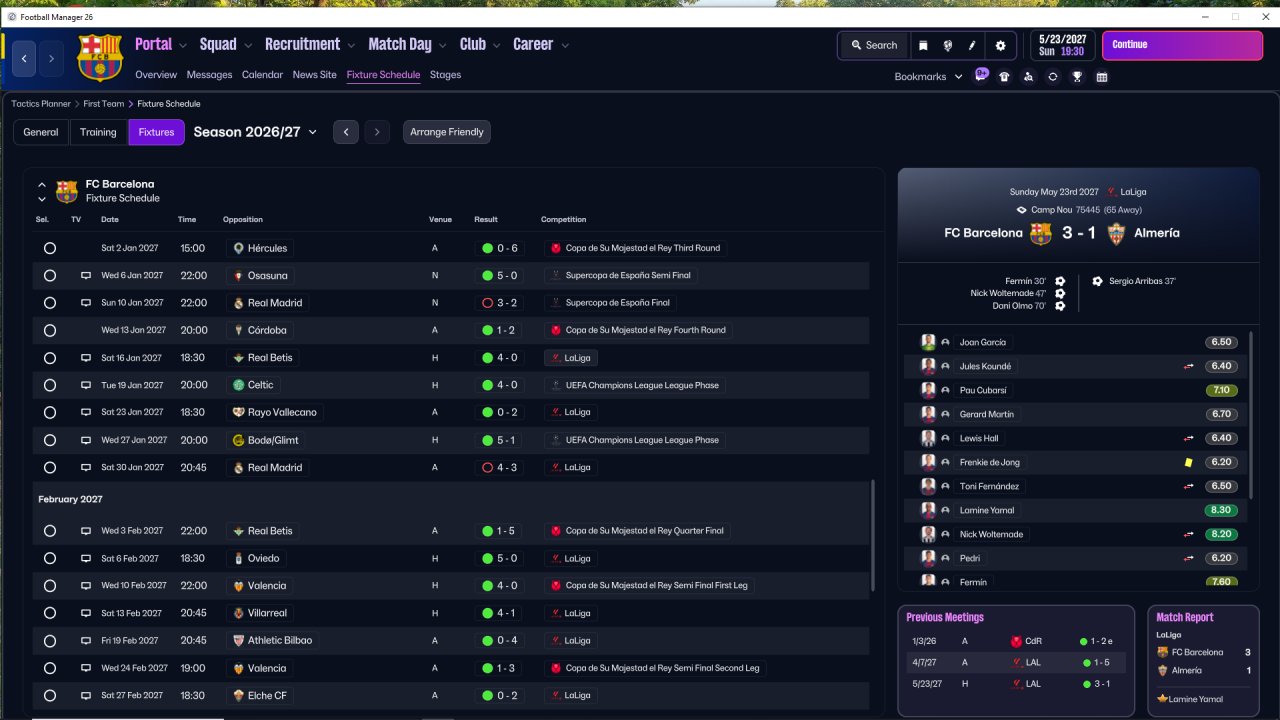
Task: Open First Team in the breadcrumb
Action: pyautogui.click(x=104, y=104)
